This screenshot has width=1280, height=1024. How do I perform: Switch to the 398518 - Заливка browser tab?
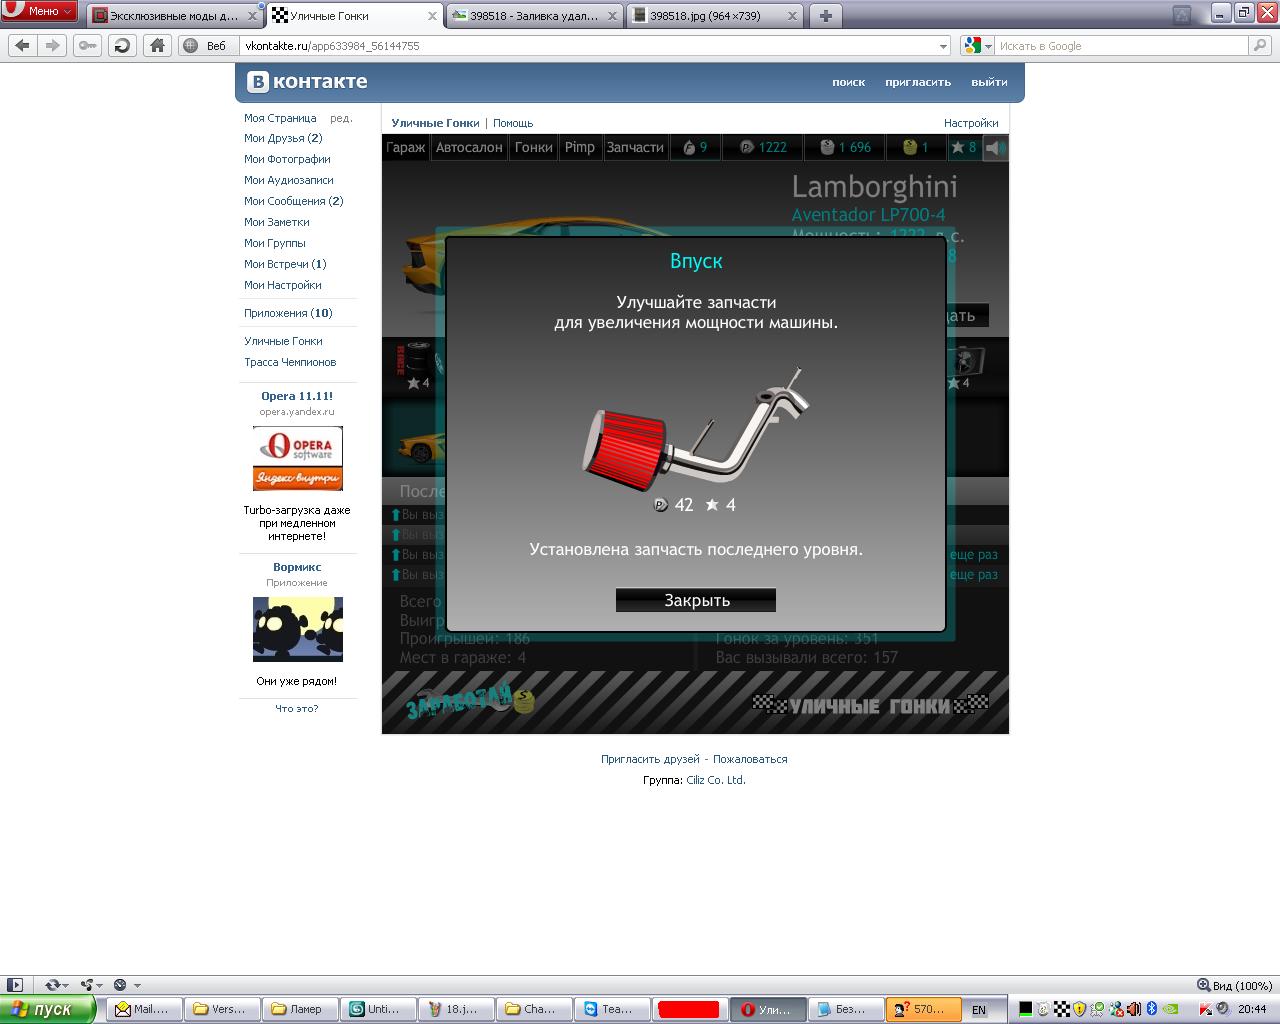pos(535,16)
